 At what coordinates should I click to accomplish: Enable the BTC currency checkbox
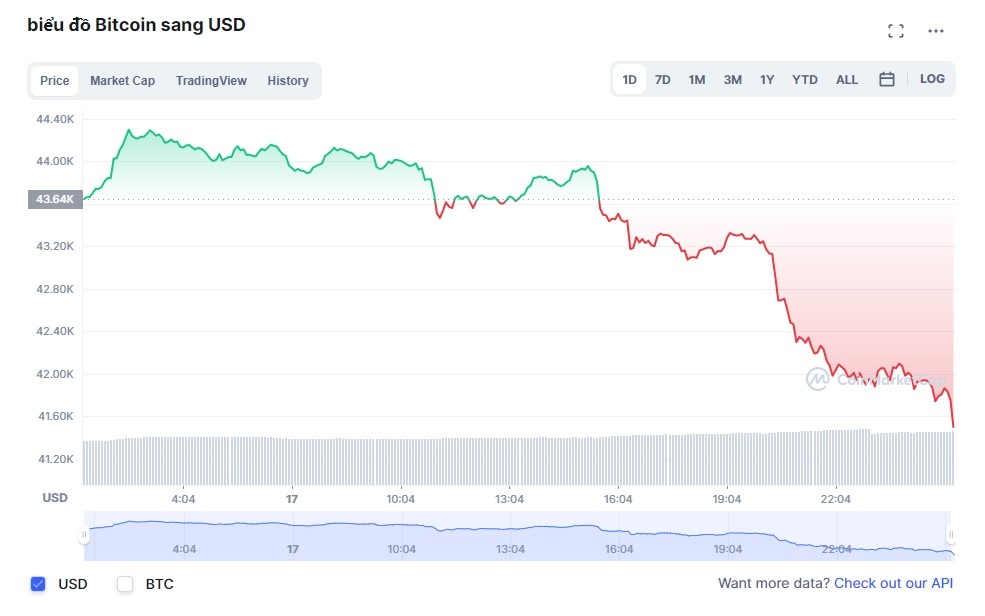pos(125,584)
